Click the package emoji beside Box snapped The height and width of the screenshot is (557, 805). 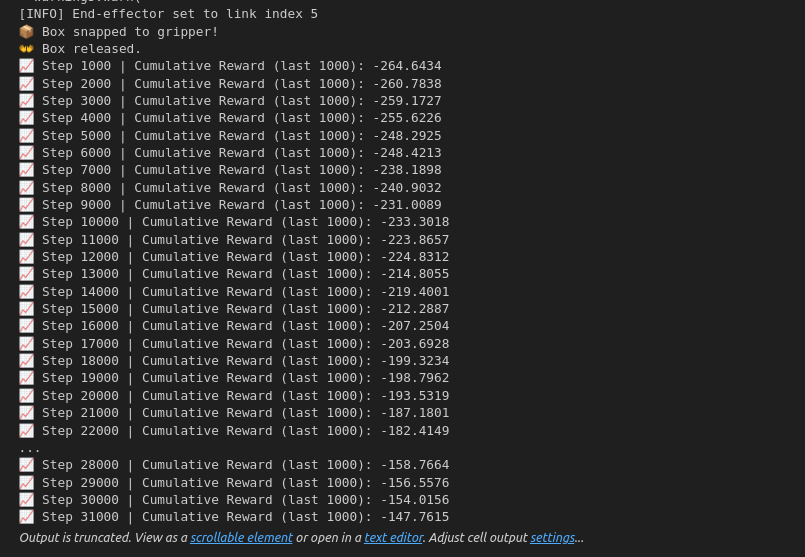tap(27, 32)
